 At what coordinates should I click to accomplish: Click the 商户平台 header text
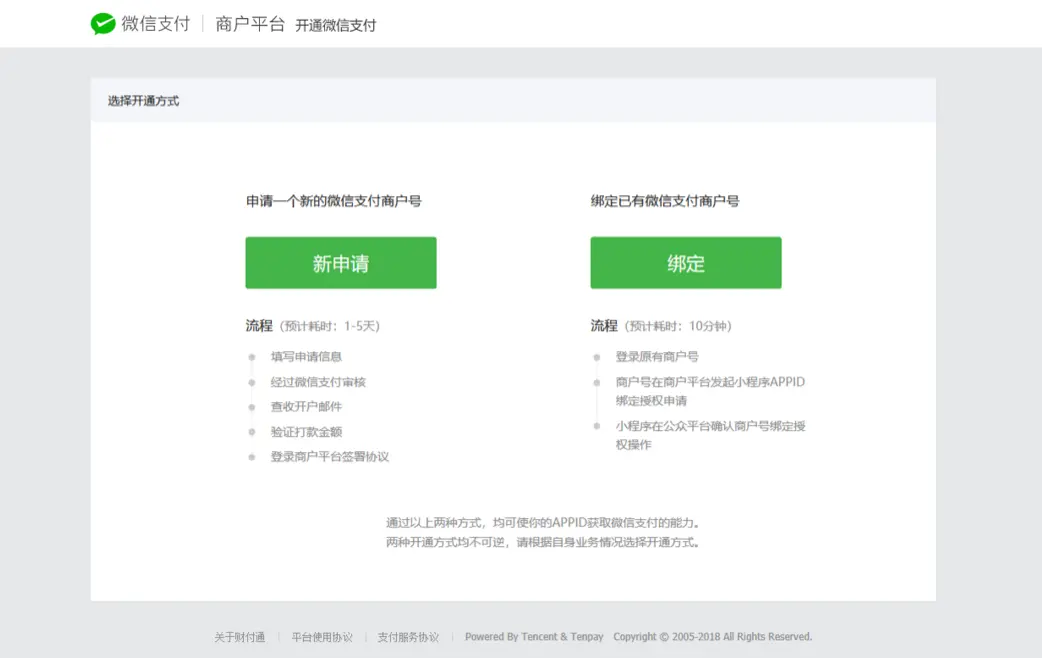pos(250,24)
